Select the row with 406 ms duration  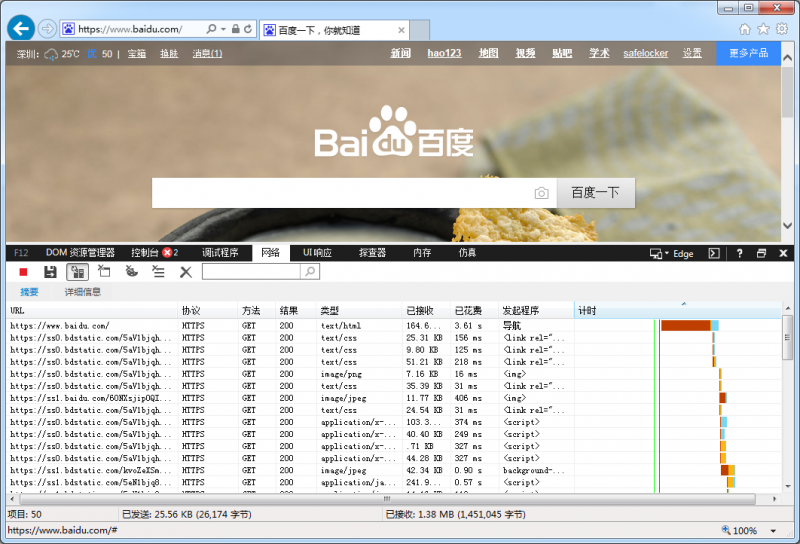click(x=394, y=398)
